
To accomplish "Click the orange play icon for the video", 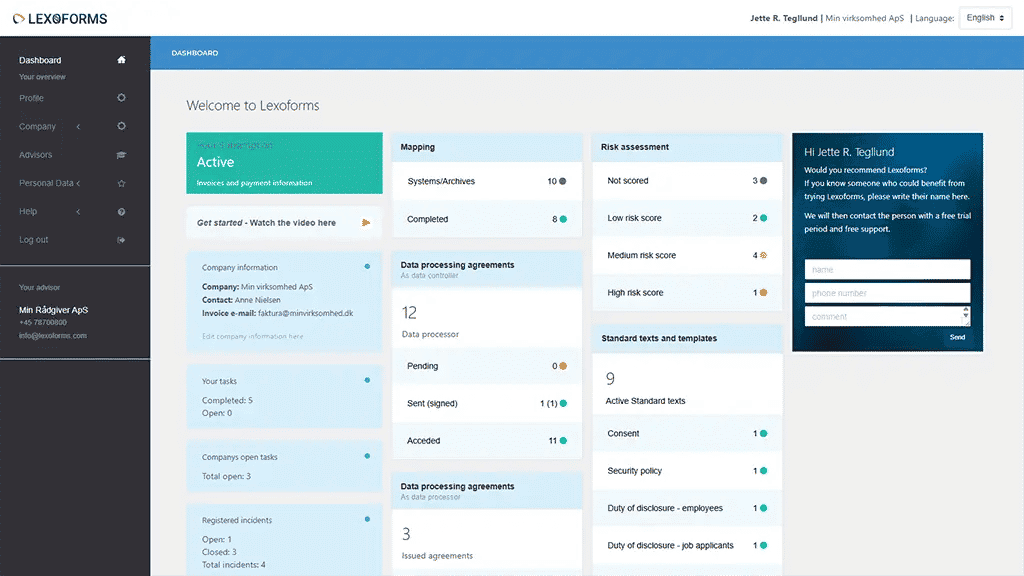I will pos(366,223).
